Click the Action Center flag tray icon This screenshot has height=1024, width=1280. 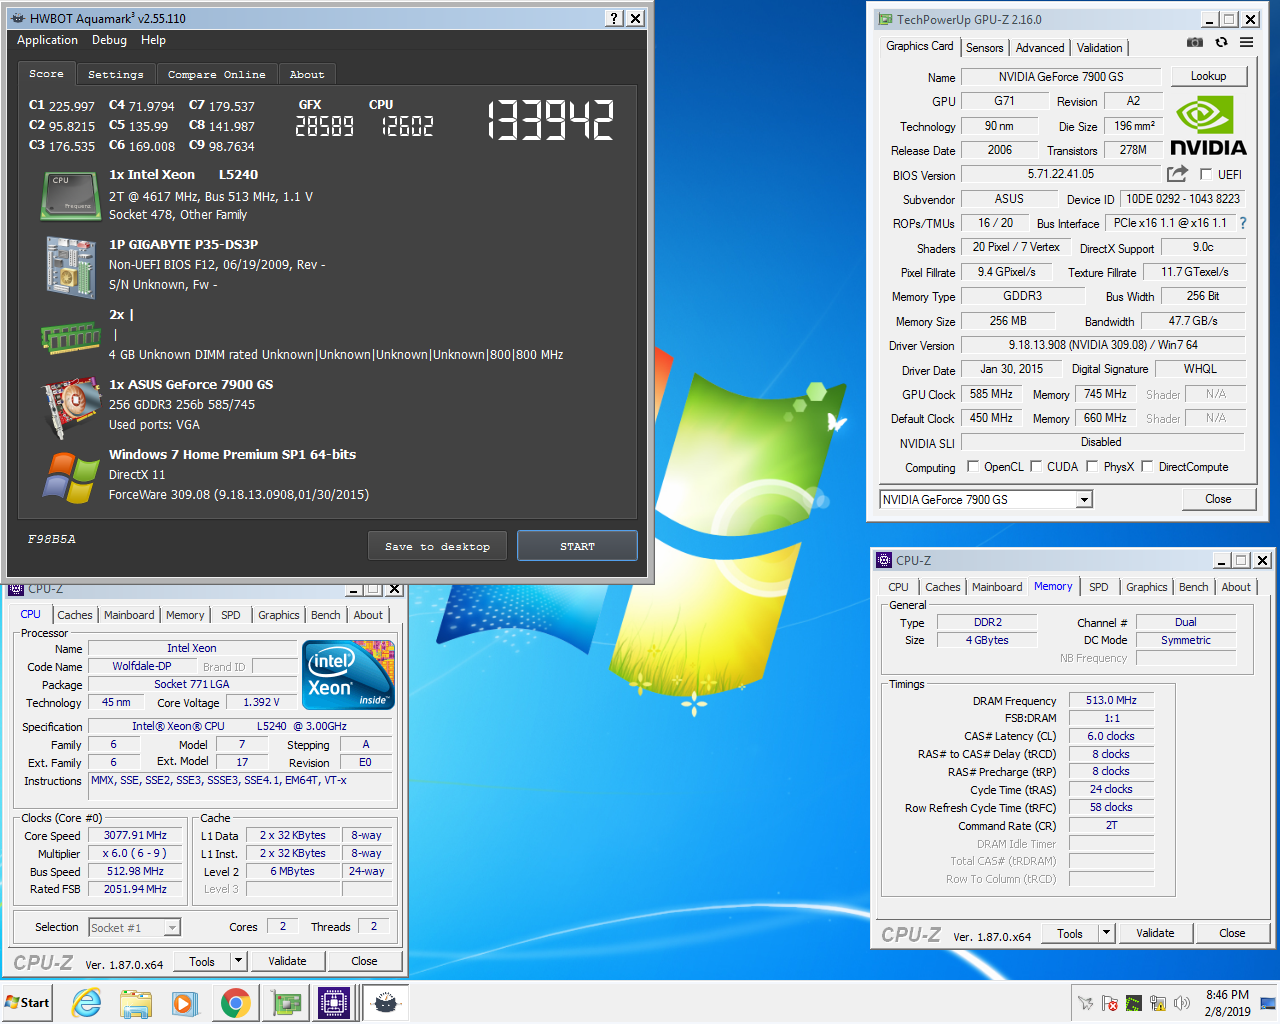coord(1110,1002)
